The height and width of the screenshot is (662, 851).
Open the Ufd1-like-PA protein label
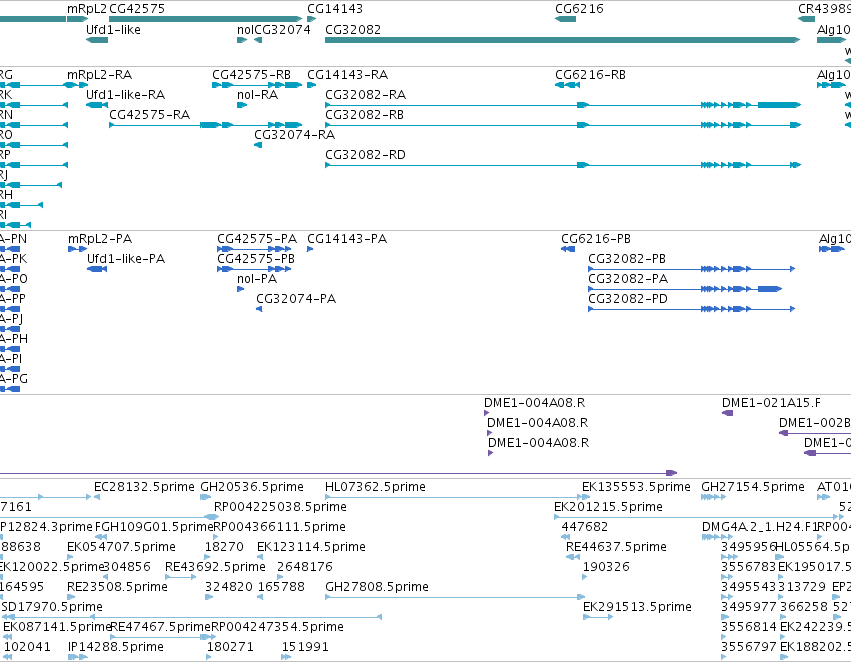[x=126, y=259]
